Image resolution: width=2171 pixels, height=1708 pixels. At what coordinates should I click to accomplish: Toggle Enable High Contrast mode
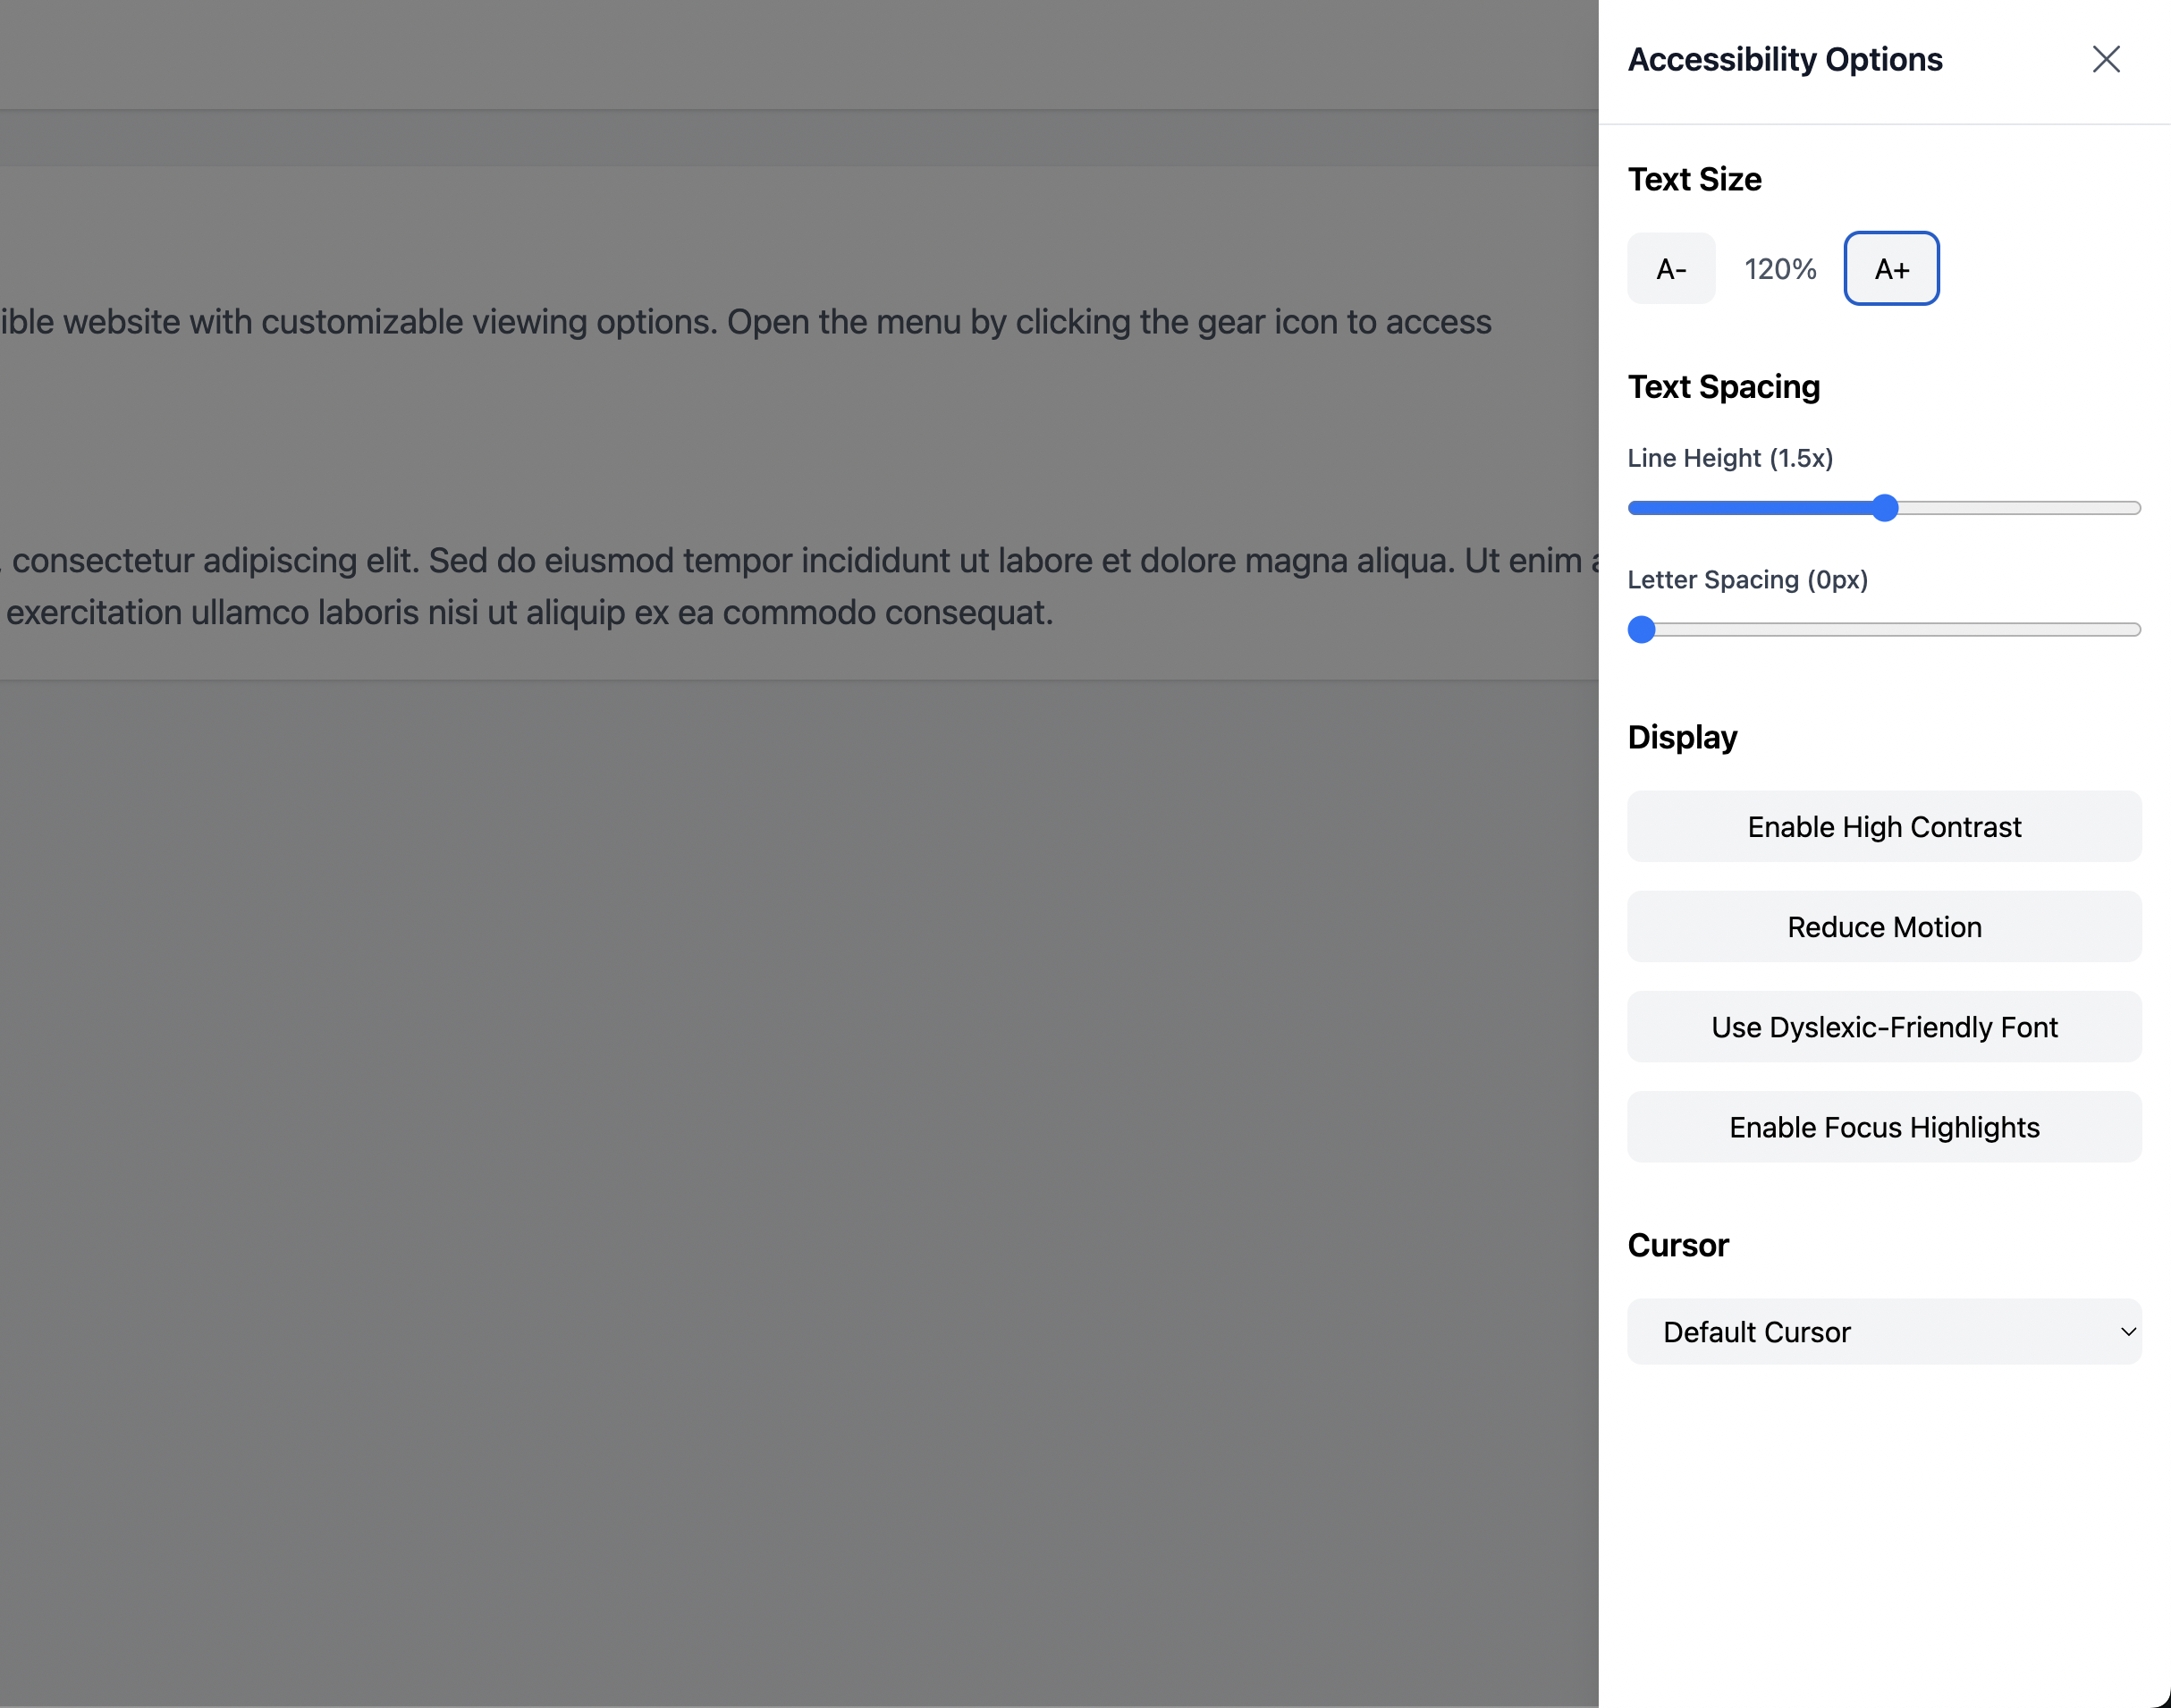coord(1884,827)
